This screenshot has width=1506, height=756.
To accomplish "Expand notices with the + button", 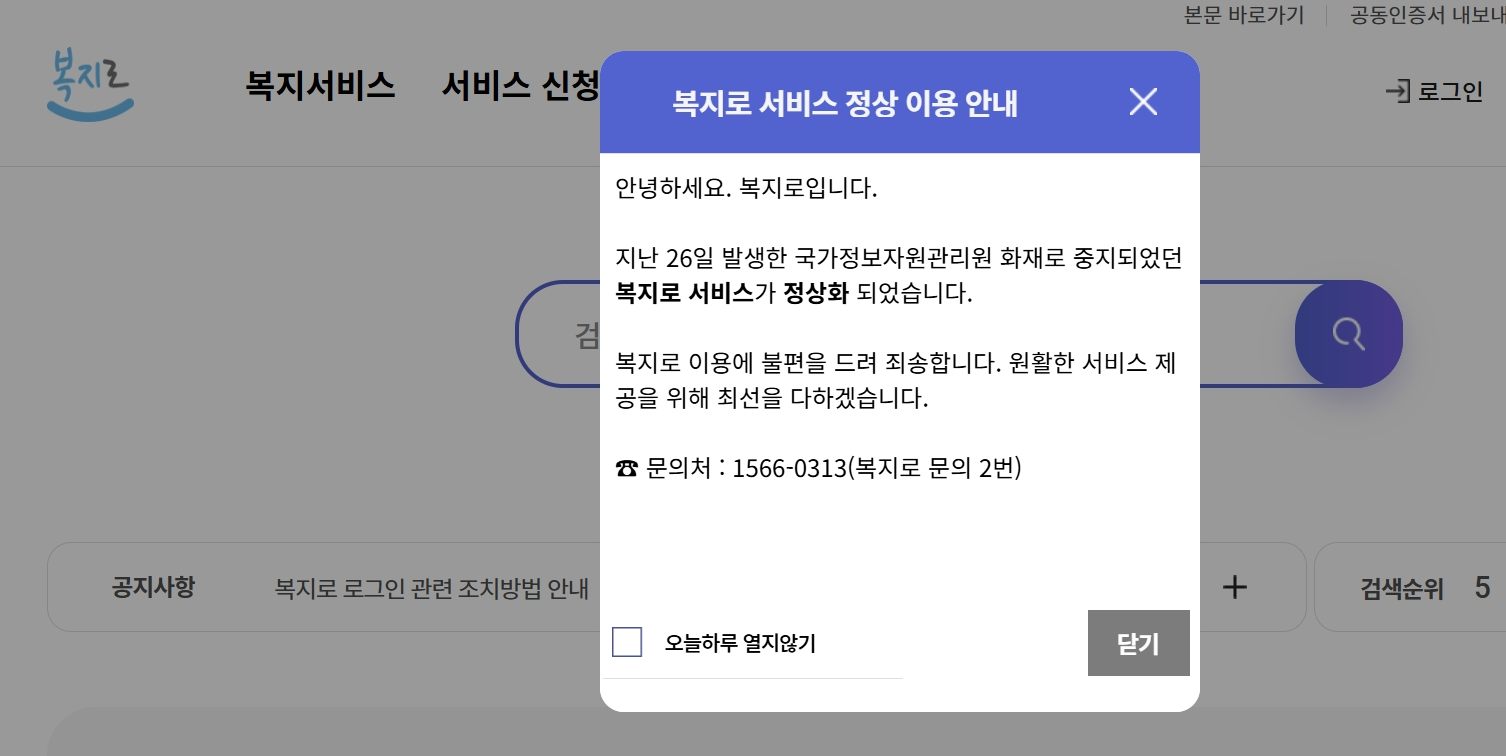I will coord(1234,587).
